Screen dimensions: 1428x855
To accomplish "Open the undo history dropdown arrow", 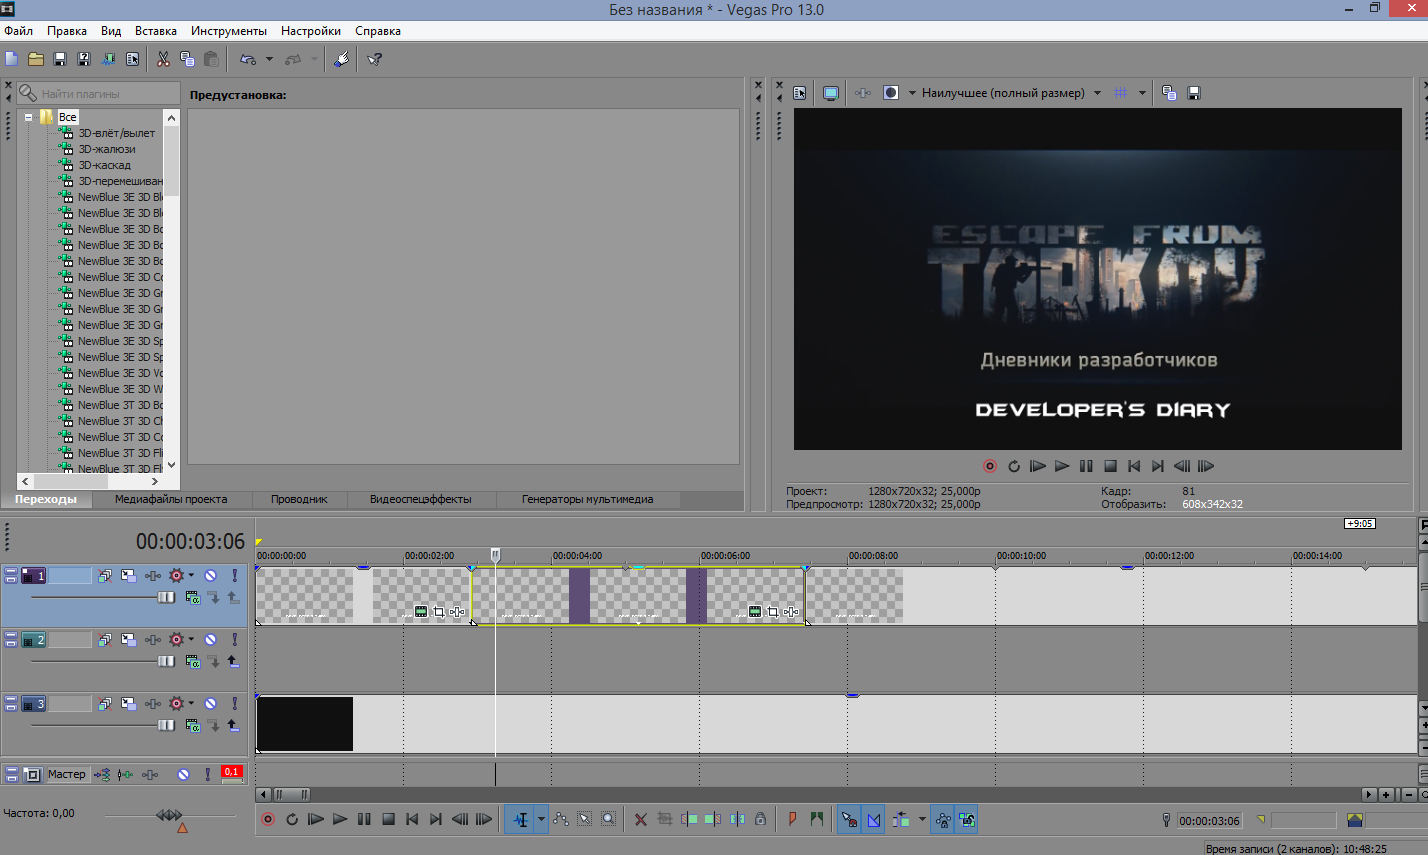I will pyautogui.click(x=269, y=59).
